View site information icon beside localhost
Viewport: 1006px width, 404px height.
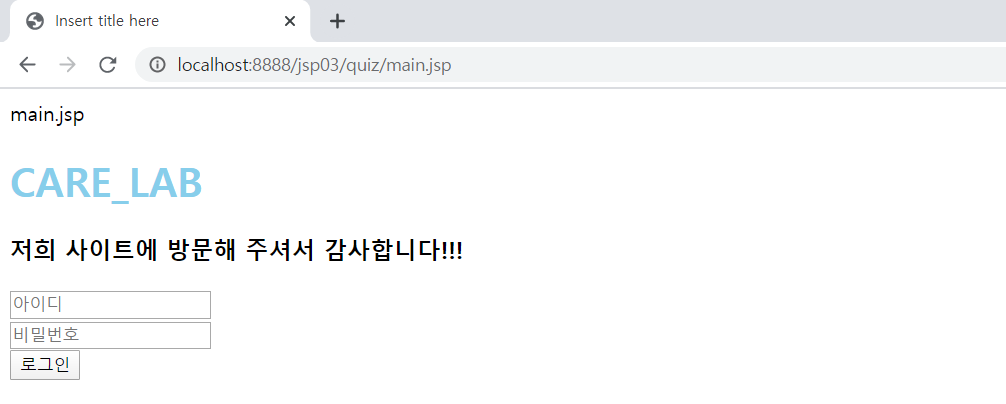(x=157, y=65)
